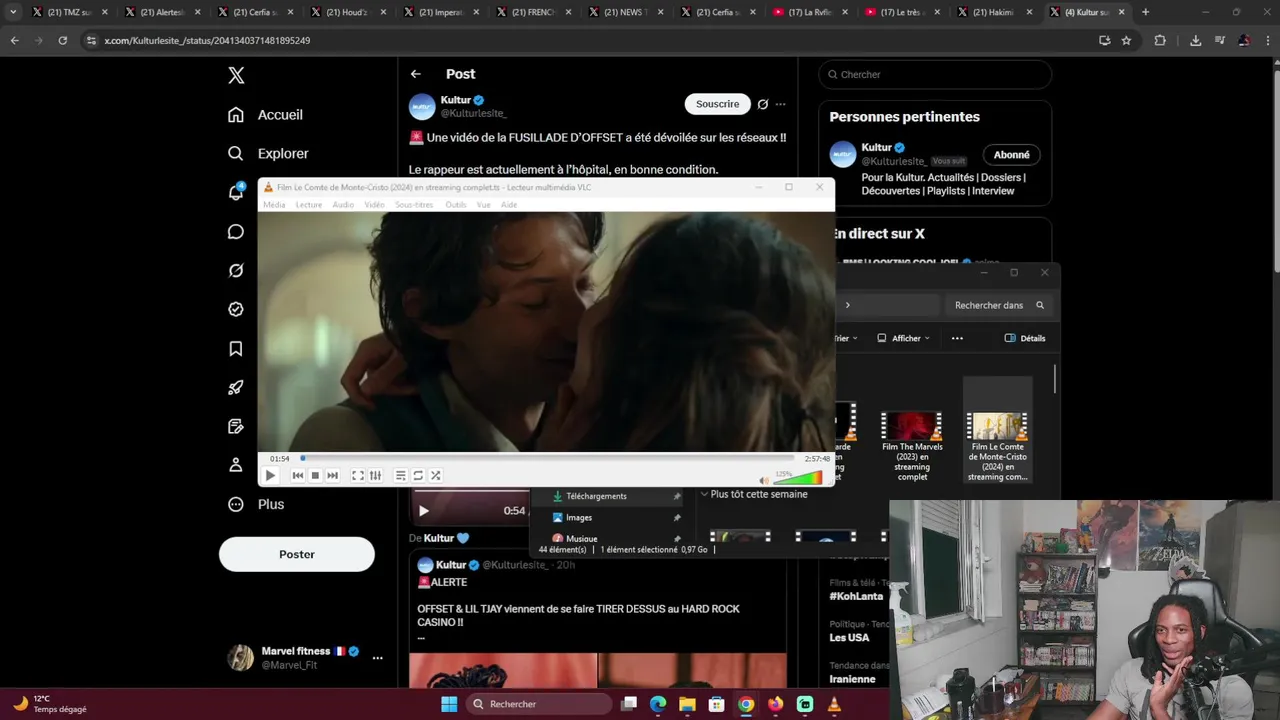Toggle the VLC playlist view
The image size is (1280, 720).
coord(400,476)
